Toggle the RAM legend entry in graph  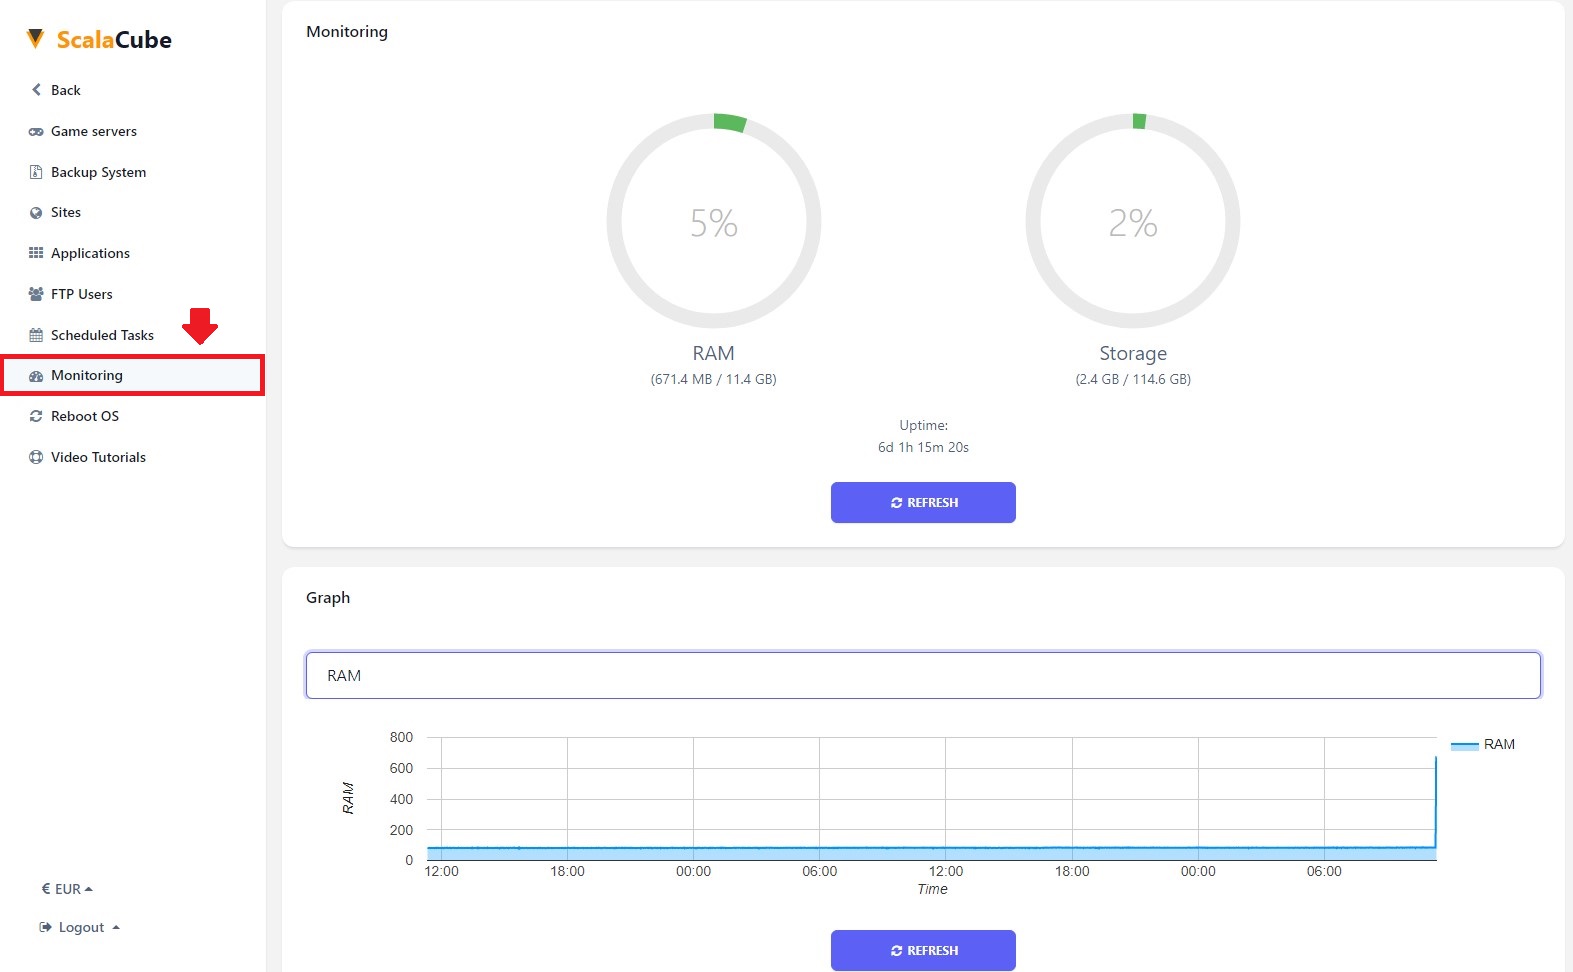click(x=1483, y=744)
